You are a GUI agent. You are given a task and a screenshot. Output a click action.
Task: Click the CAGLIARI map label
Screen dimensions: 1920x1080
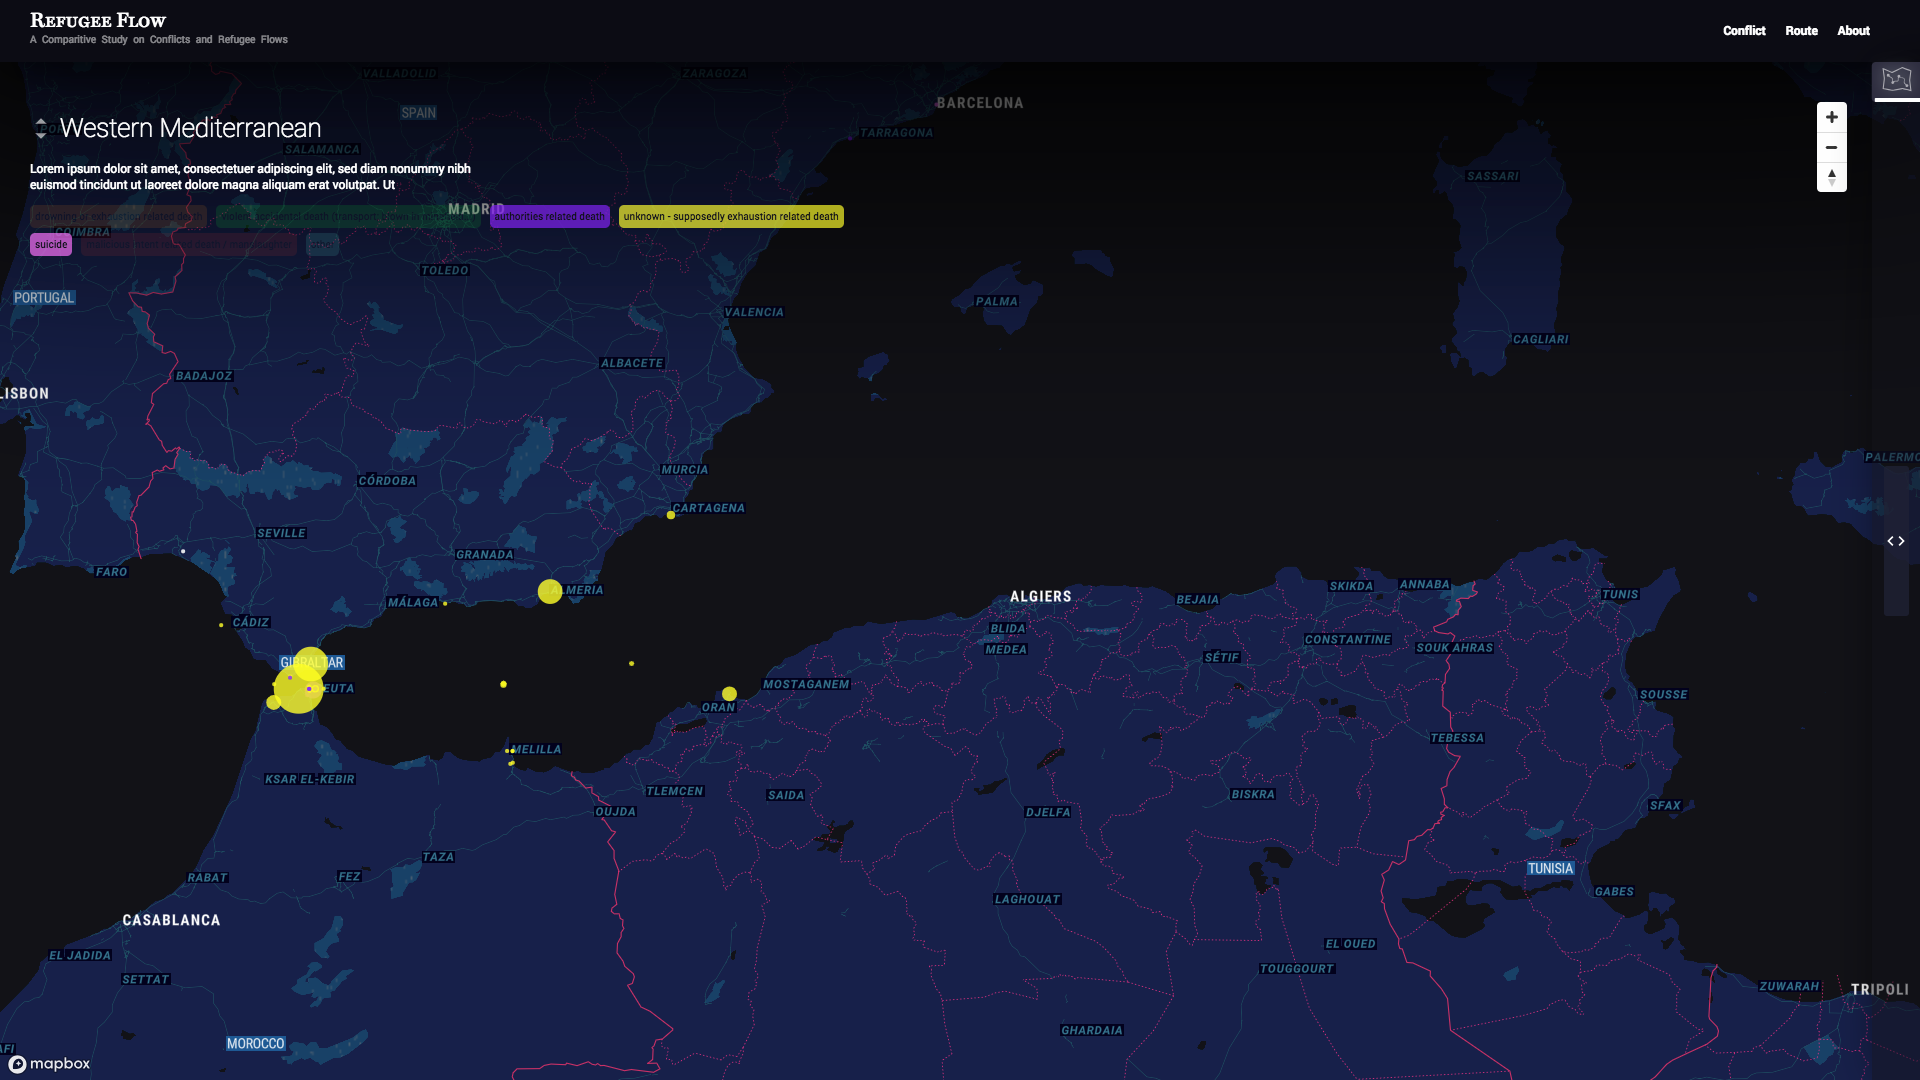[x=1541, y=340]
